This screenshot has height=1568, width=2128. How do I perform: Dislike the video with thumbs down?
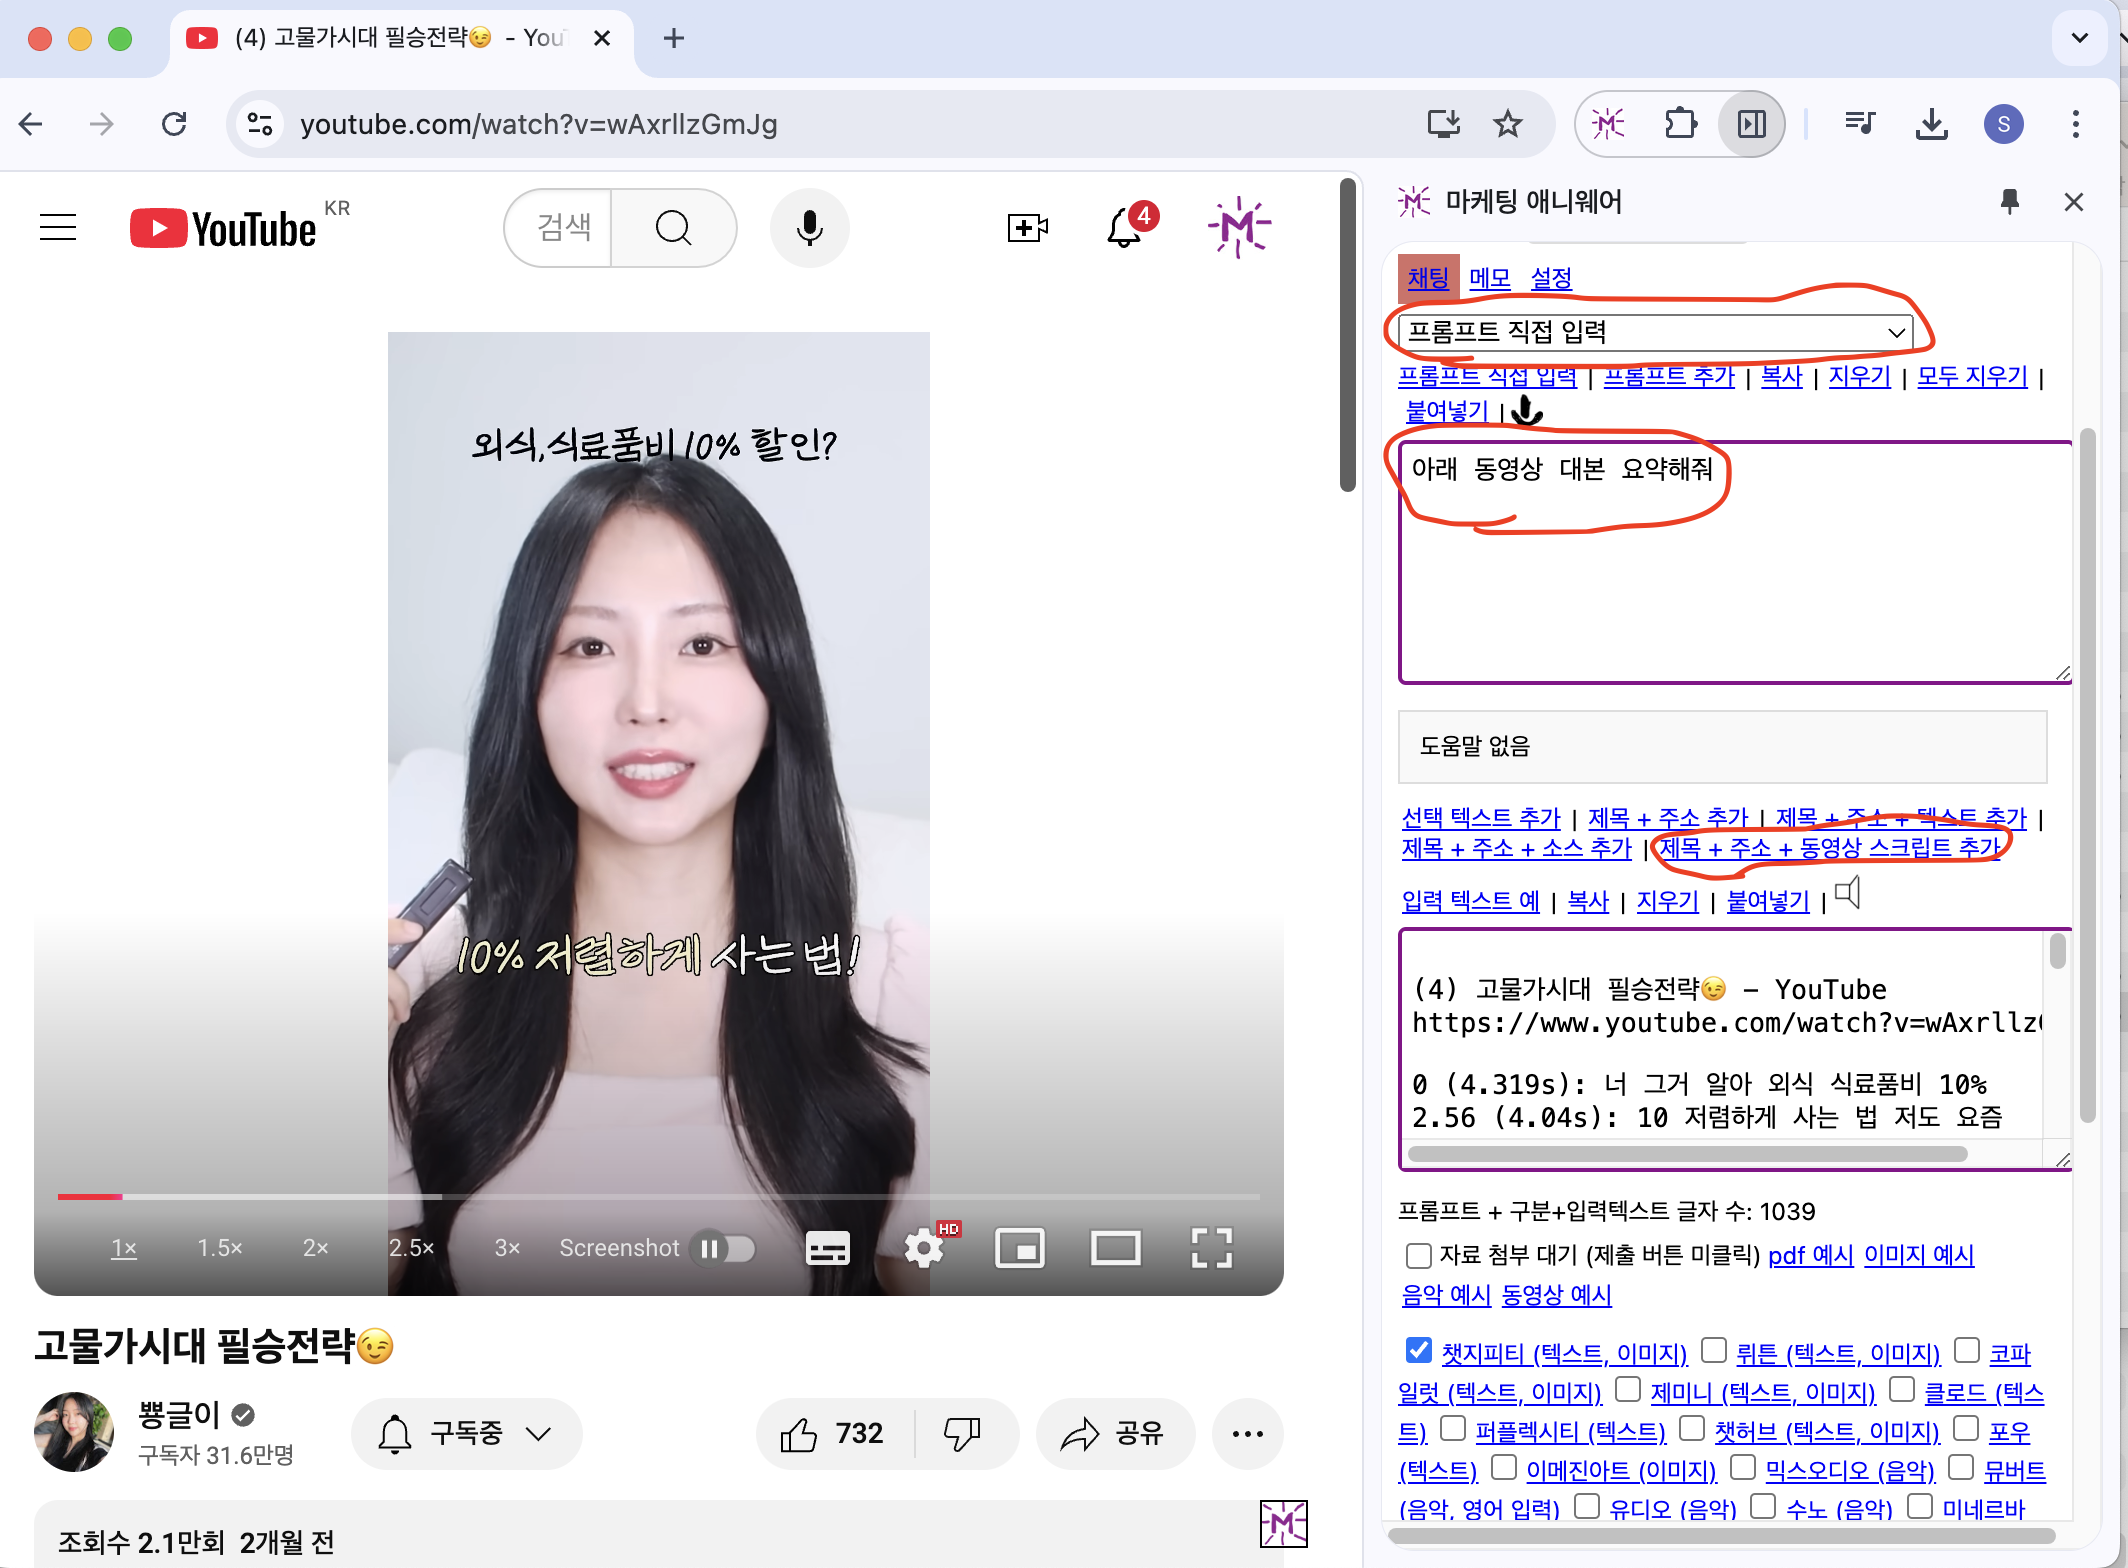pos(963,1434)
